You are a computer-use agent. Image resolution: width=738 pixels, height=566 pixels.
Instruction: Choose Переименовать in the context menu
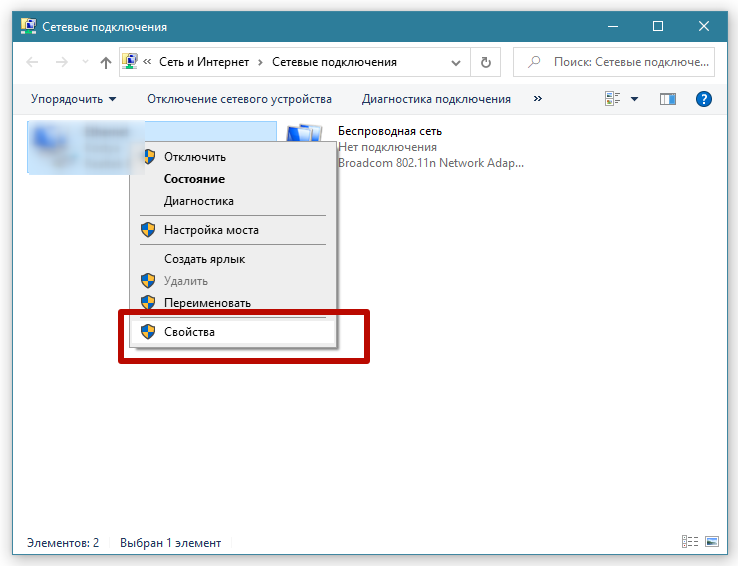pyautogui.click(x=207, y=302)
